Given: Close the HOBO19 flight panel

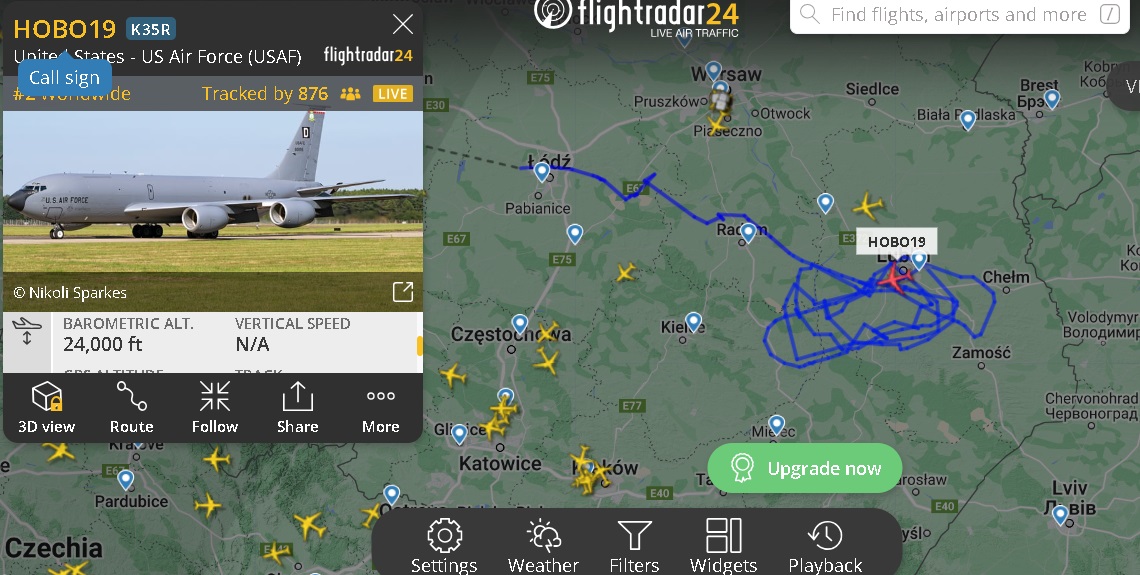Looking at the screenshot, I should click(403, 24).
